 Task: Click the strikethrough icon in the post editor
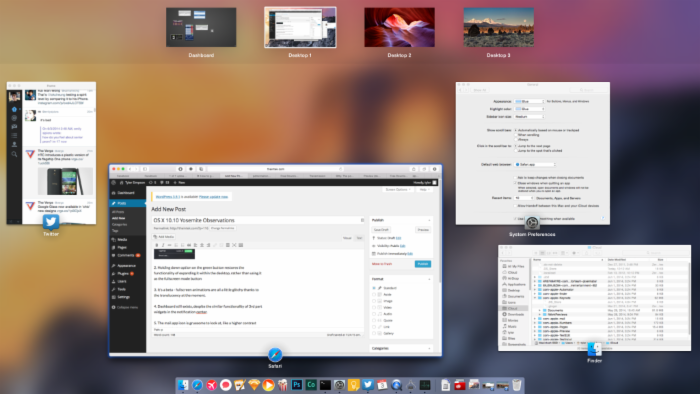click(x=169, y=245)
